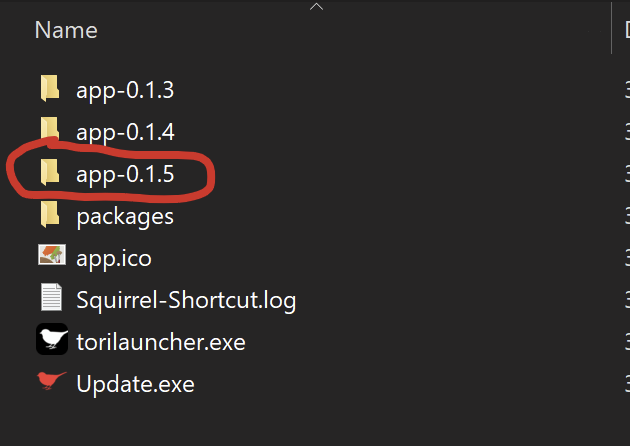Select the app.ico image thumbnail icon
The height and width of the screenshot is (446, 630).
(52, 255)
